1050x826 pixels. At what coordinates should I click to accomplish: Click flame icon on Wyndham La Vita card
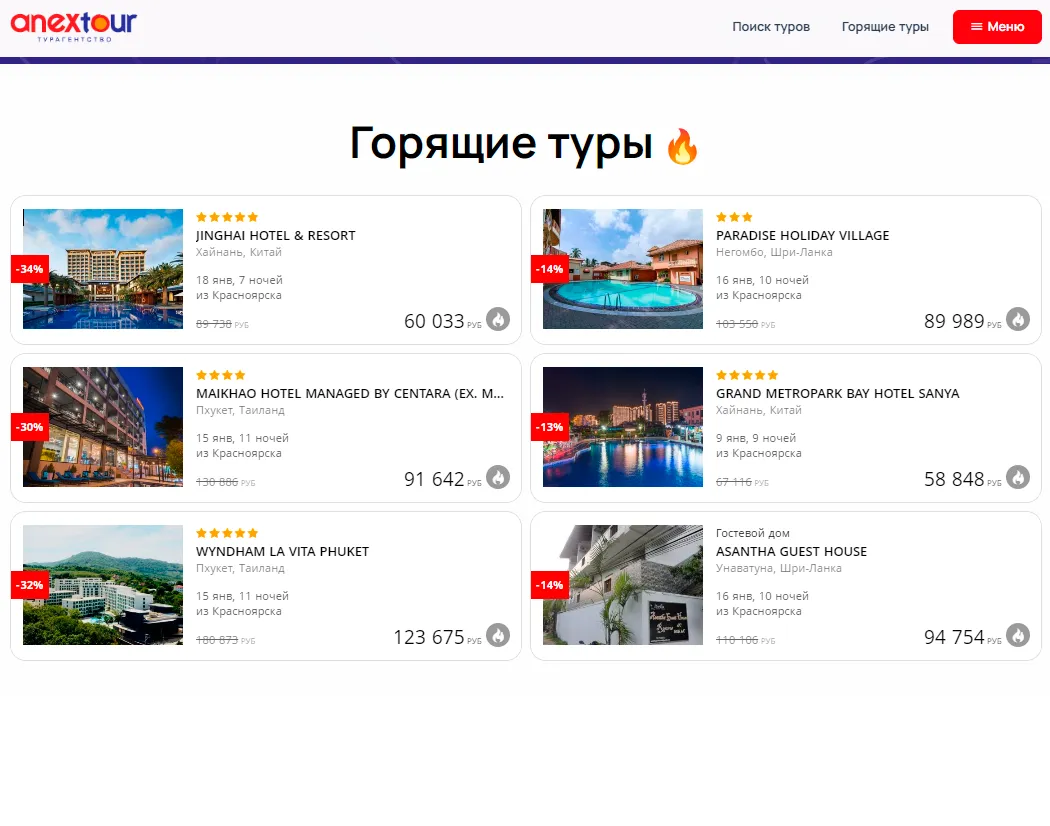point(498,635)
